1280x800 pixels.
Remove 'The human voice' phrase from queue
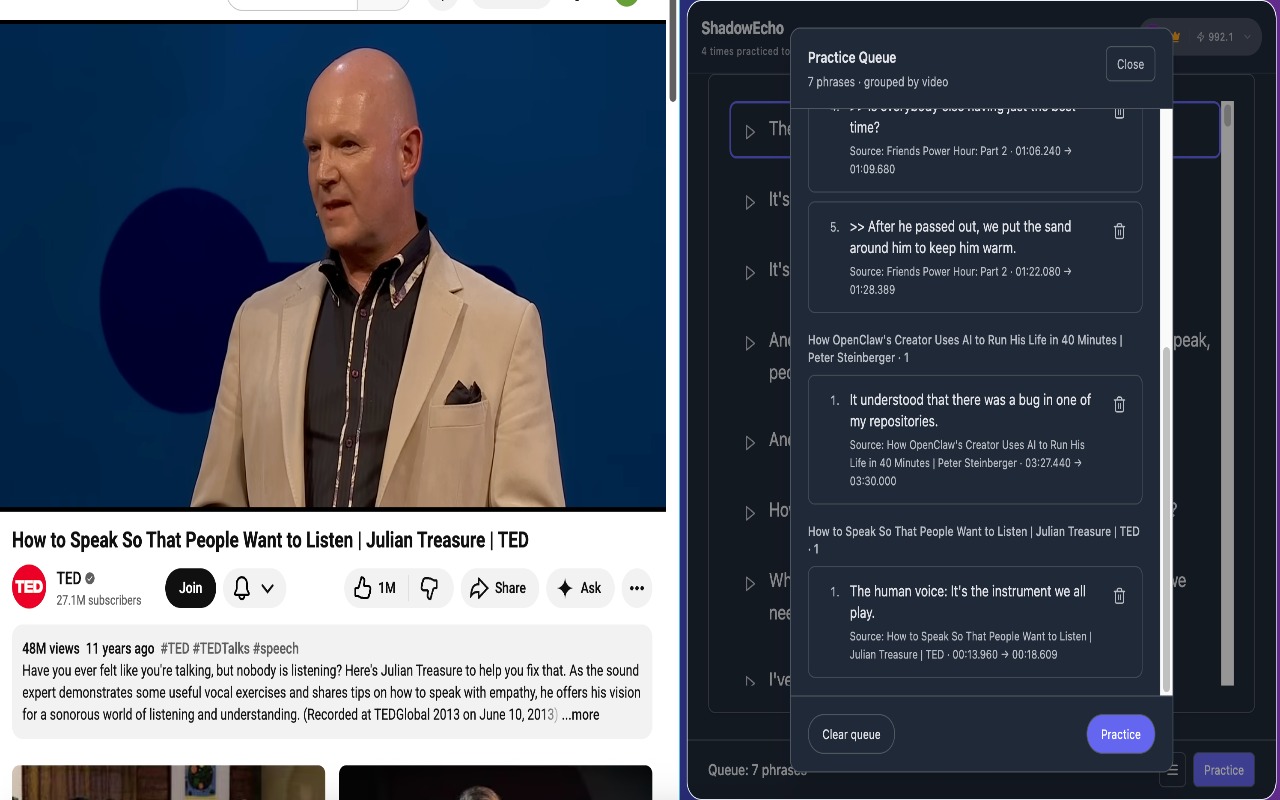1119,596
